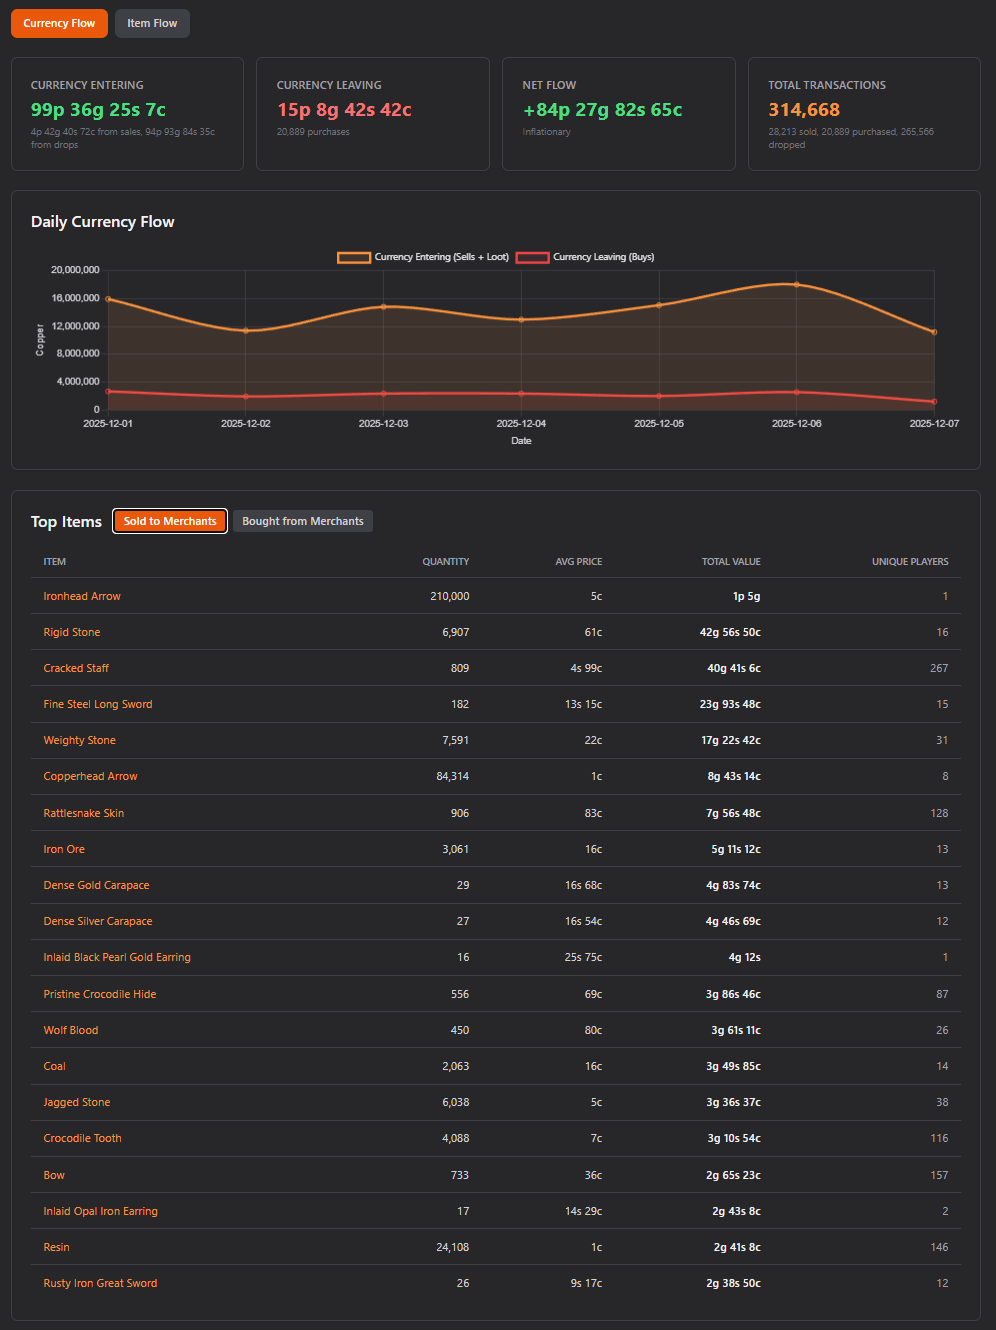Click currency entering value 99p 36g 25s 7c
Viewport: 996px width, 1330px height.
(x=98, y=110)
